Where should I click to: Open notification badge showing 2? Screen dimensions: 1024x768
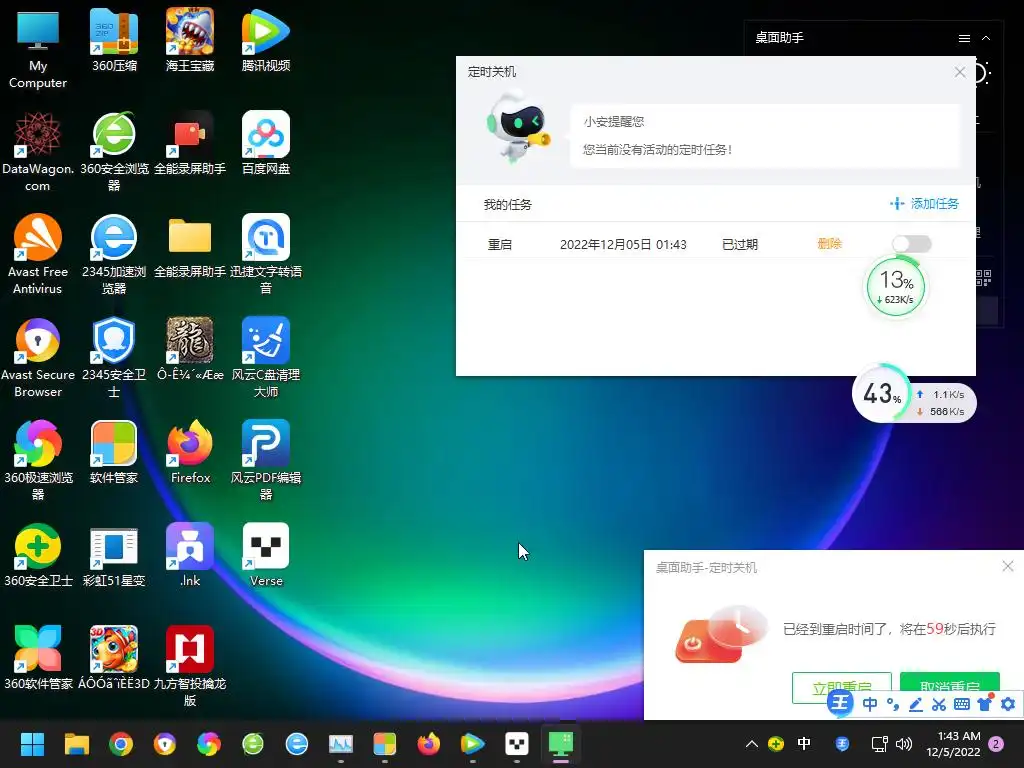(x=996, y=744)
